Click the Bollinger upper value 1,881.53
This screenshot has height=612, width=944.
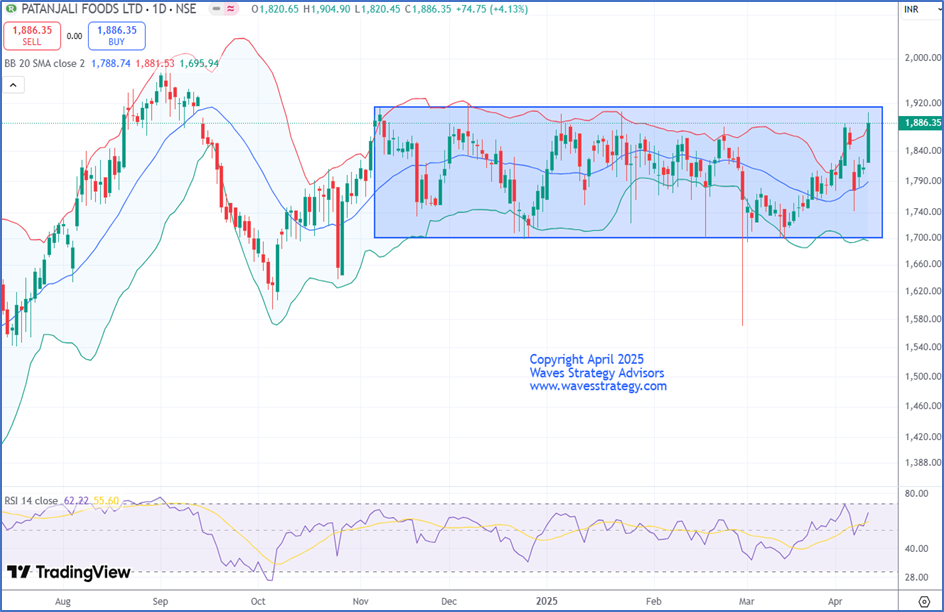click(155, 63)
